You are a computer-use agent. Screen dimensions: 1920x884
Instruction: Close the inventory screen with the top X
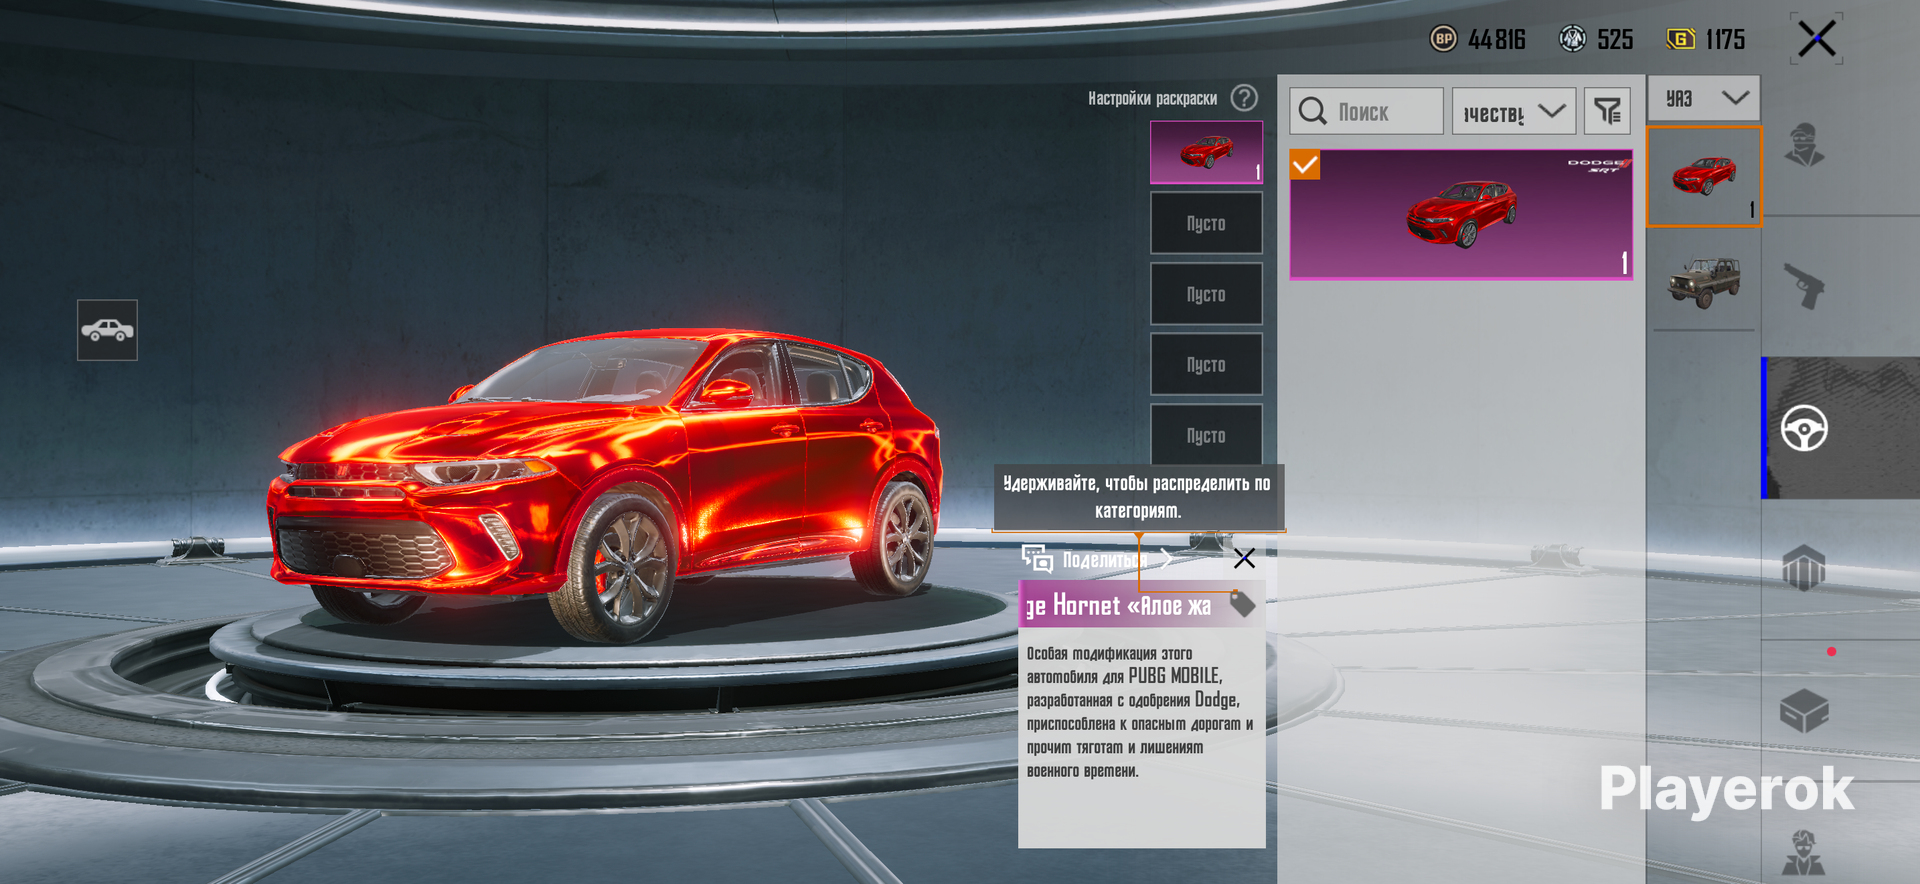(1816, 39)
